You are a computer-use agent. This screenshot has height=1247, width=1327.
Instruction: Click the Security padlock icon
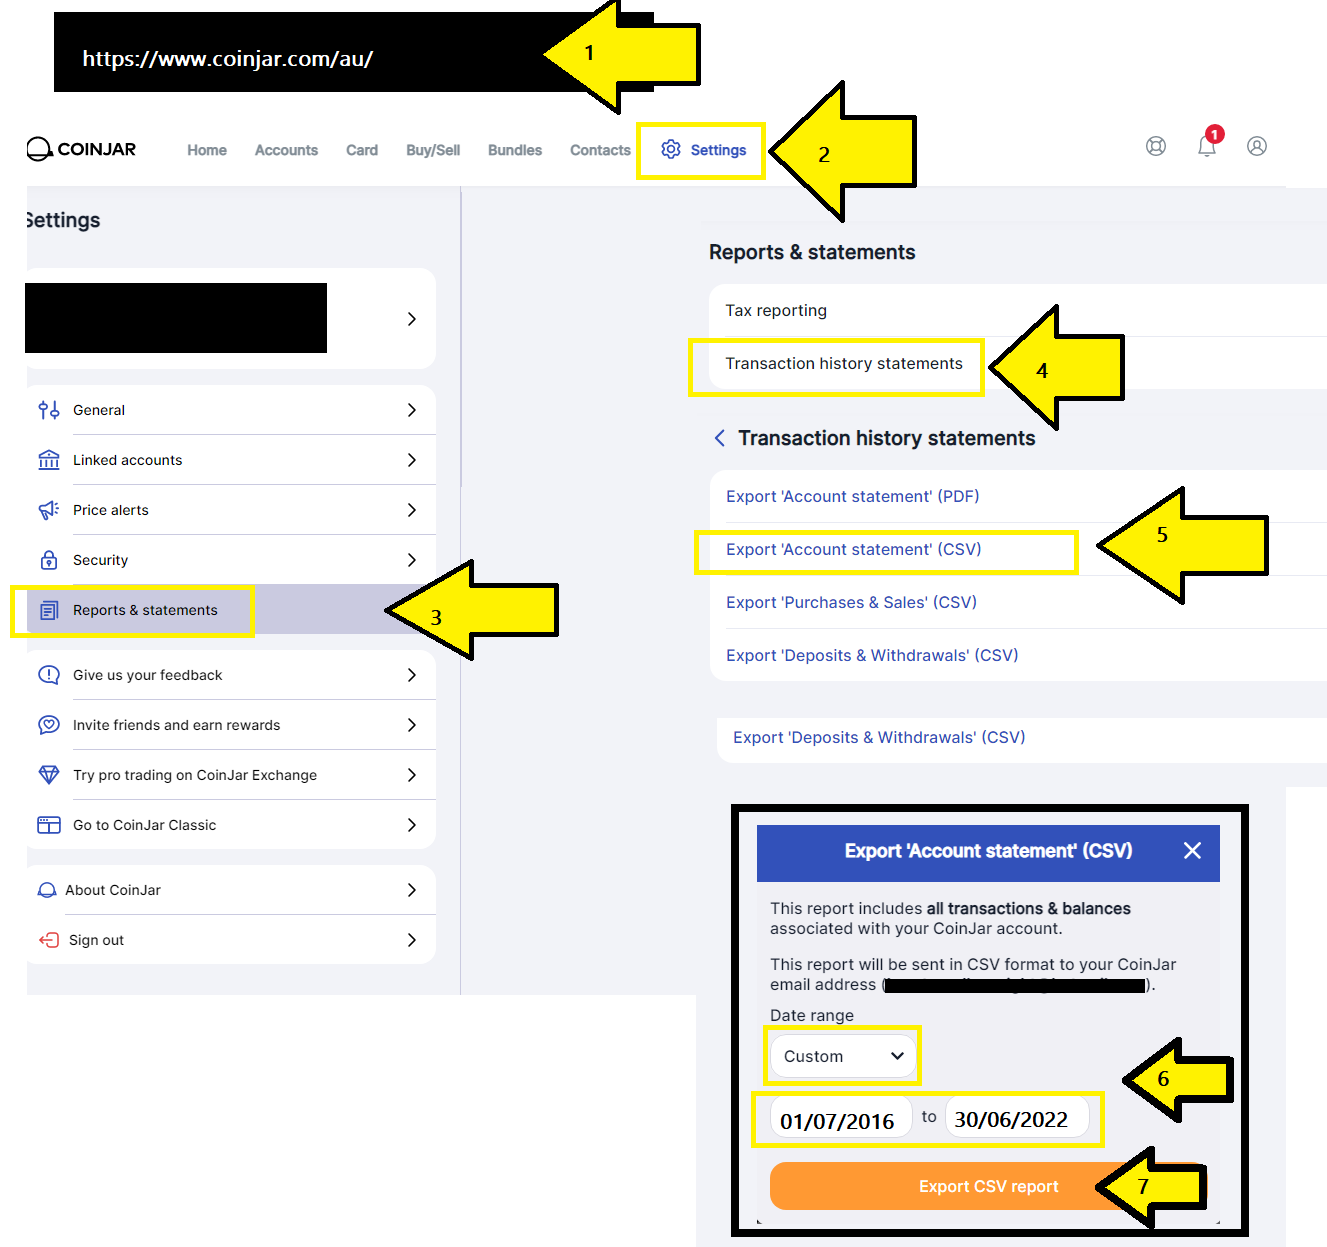pyautogui.click(x=49, y=560)
